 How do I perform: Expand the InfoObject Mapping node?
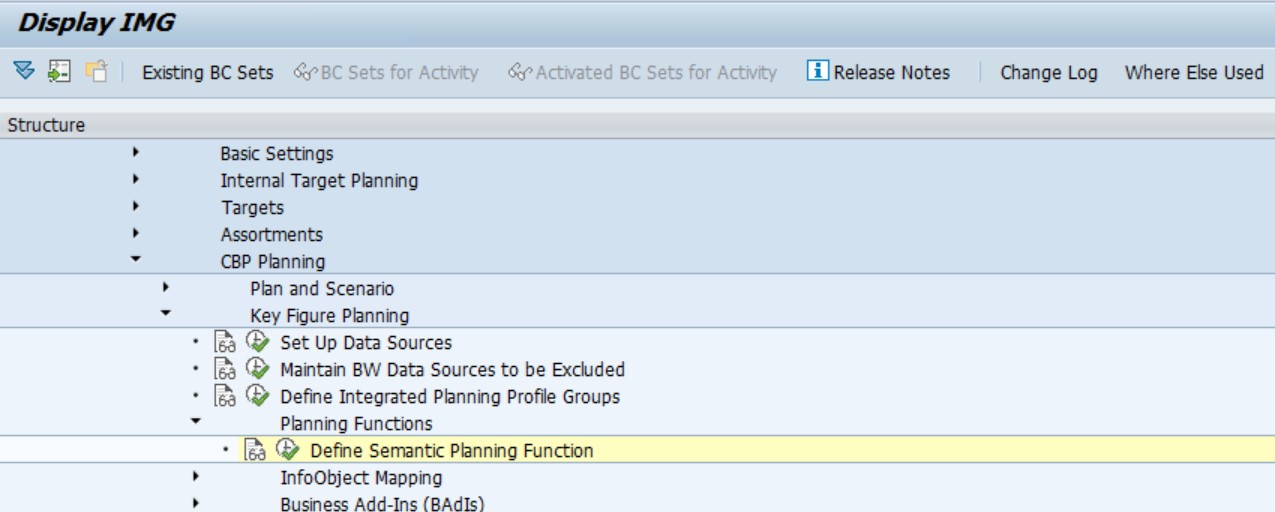[x=195, y=478]
